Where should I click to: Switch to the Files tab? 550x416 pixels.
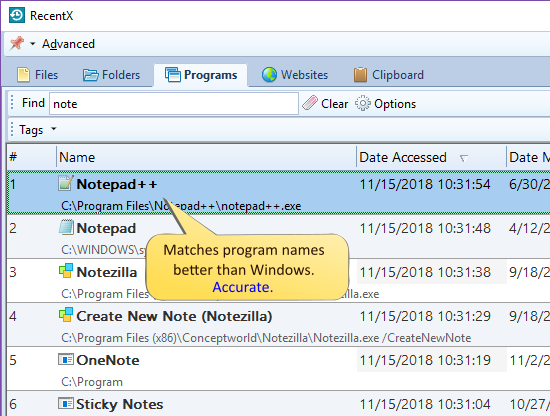(38, 75)
